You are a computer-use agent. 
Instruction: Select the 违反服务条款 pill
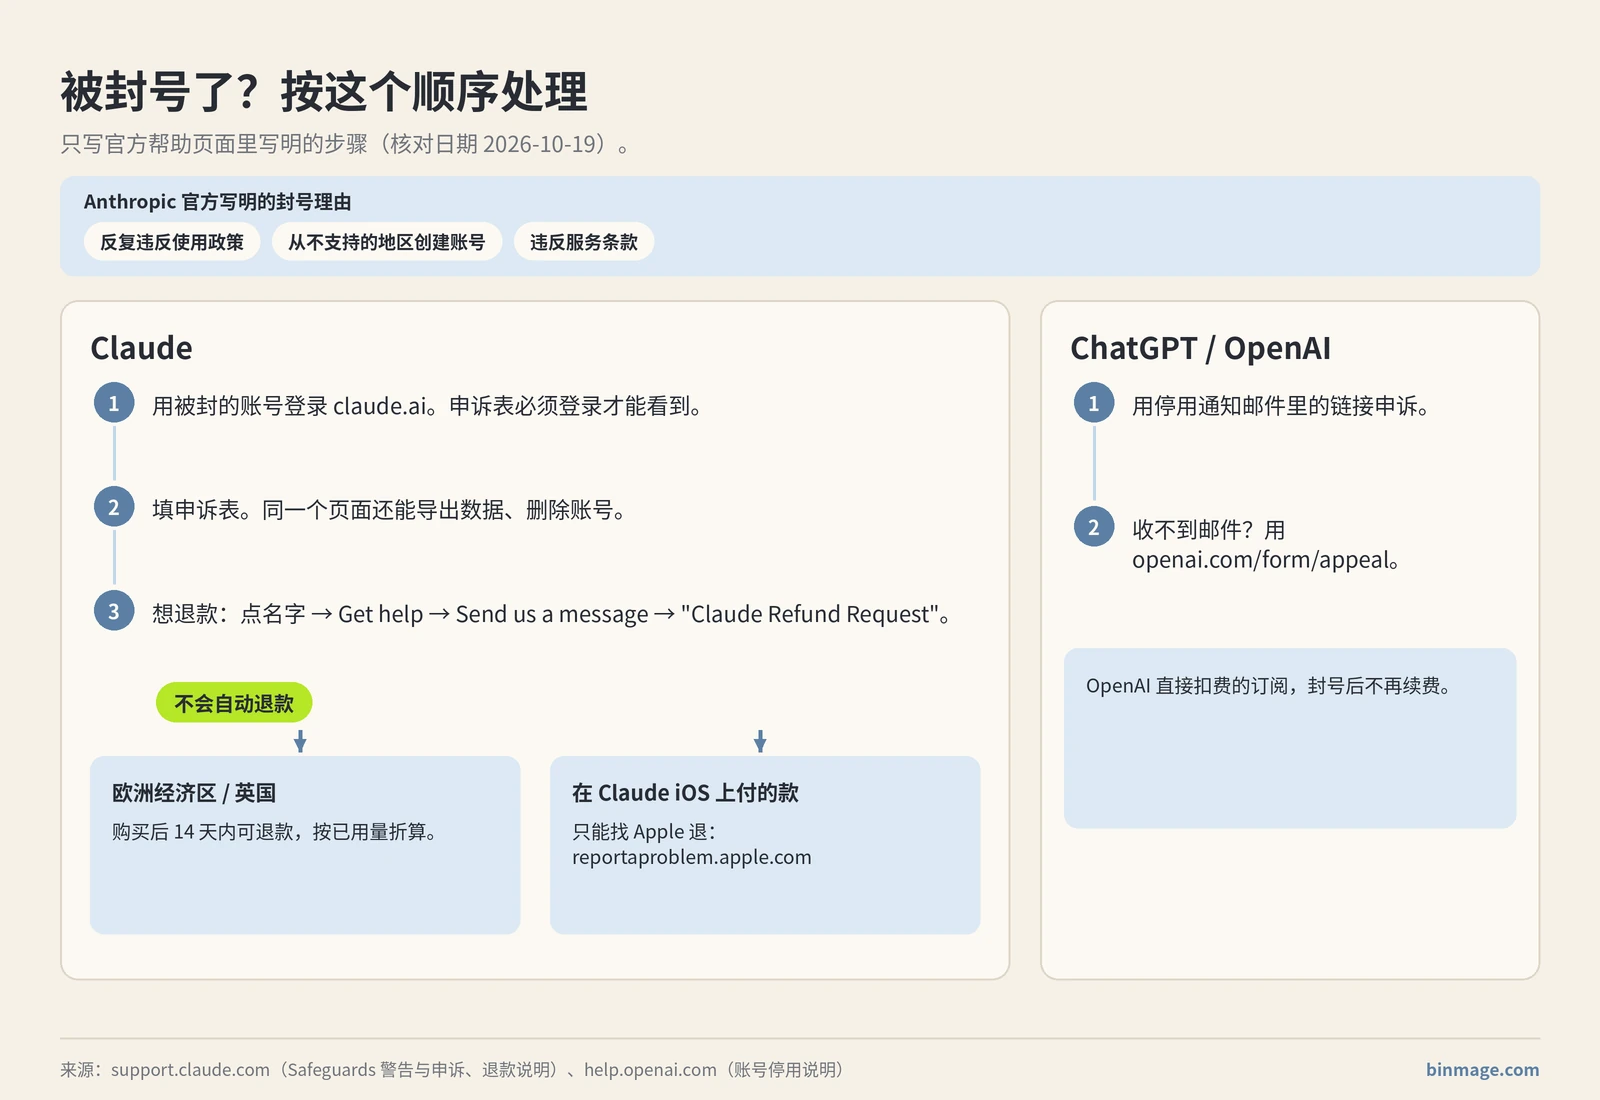(584, 242)
